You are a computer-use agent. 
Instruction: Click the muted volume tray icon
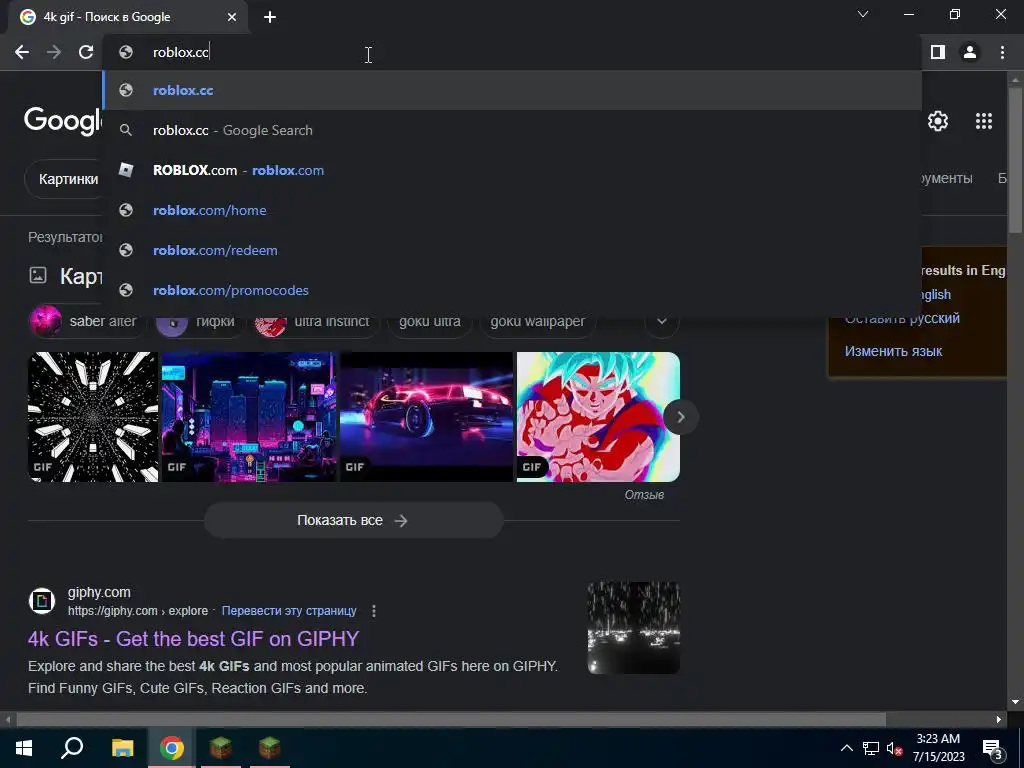click(894, 748)
